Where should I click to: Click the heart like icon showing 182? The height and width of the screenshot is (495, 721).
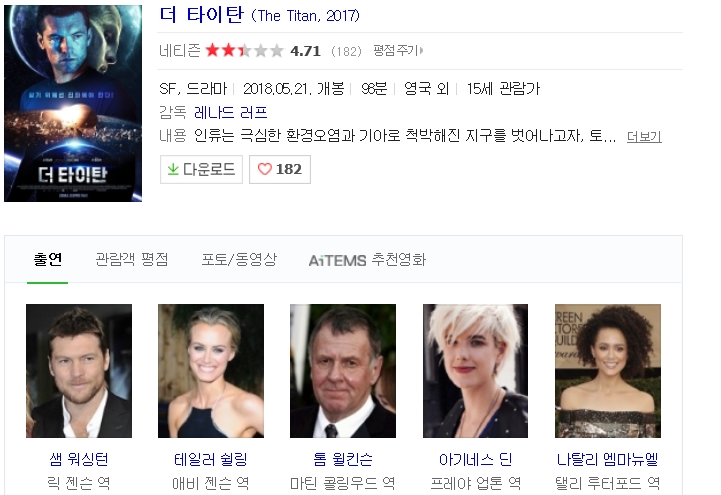point(265,169)
